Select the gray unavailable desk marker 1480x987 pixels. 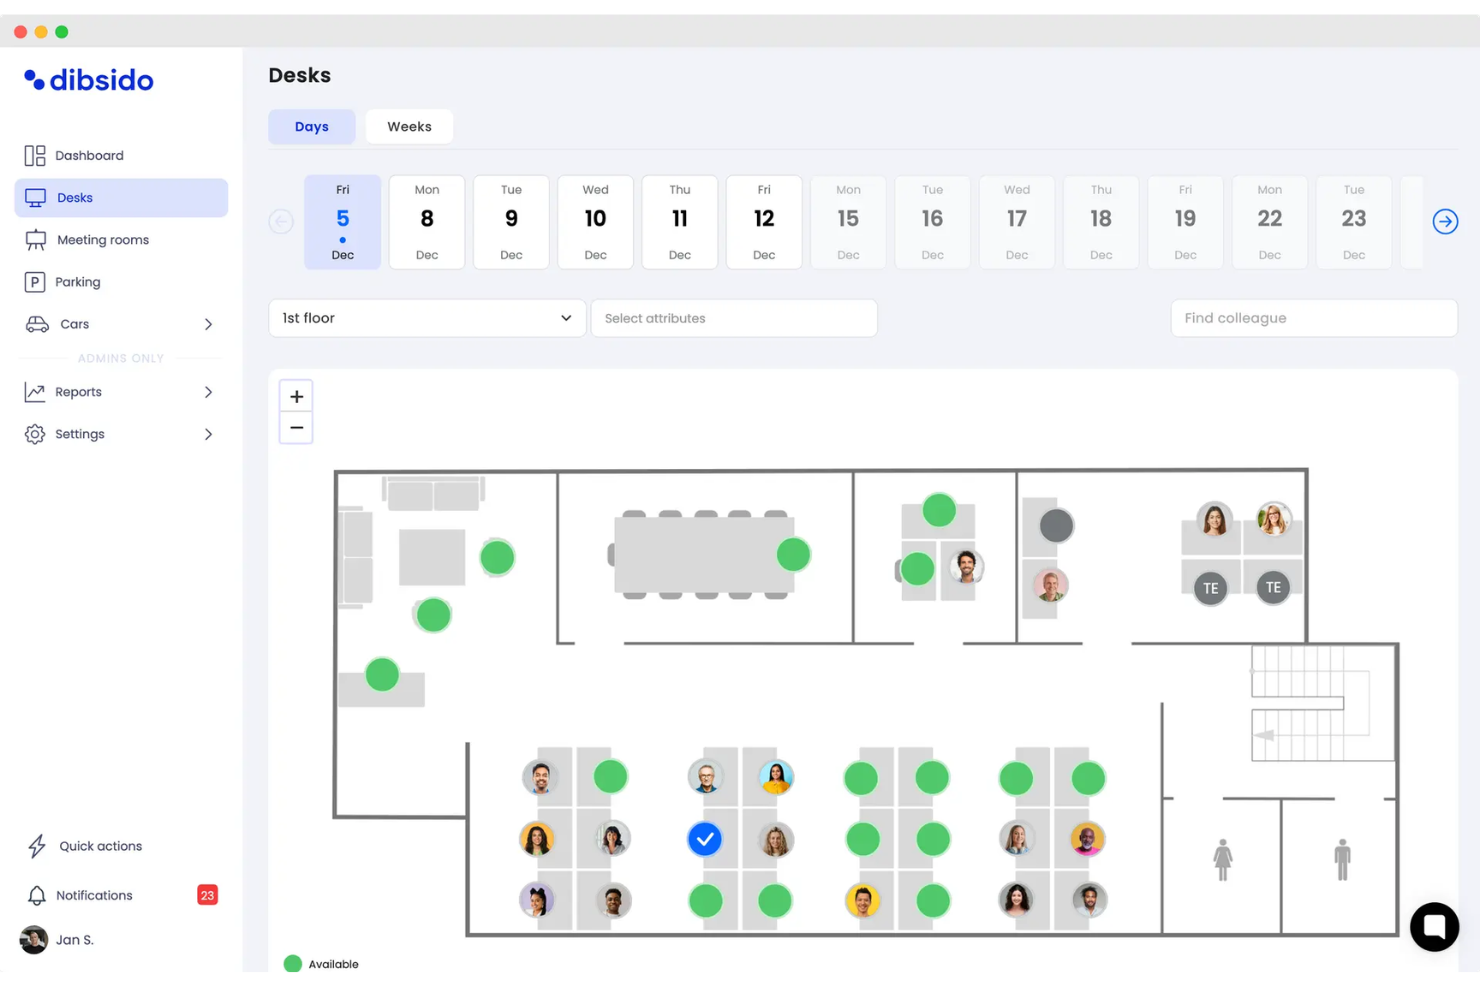click(1056, 525)
